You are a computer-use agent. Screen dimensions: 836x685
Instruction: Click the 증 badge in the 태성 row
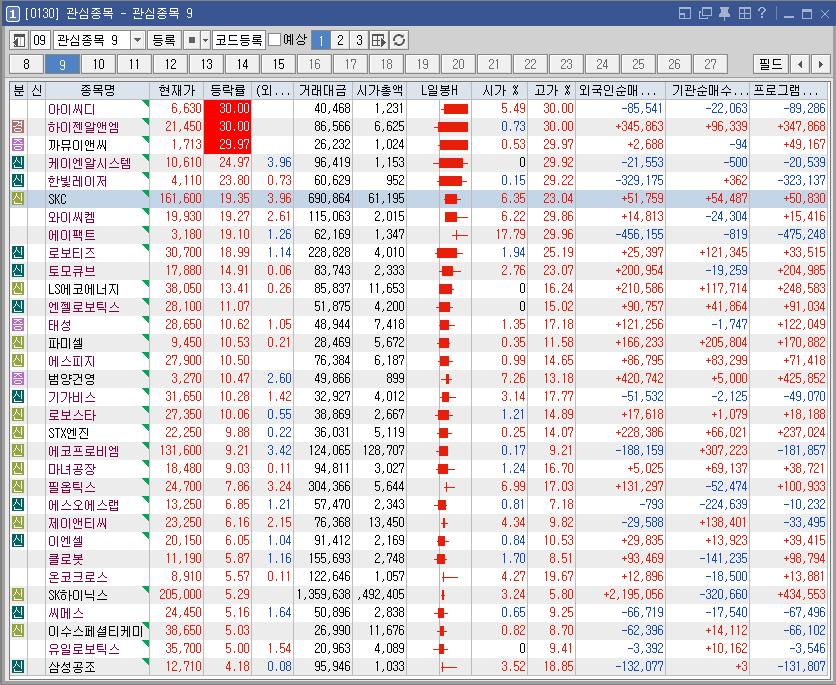coord(18,325)
